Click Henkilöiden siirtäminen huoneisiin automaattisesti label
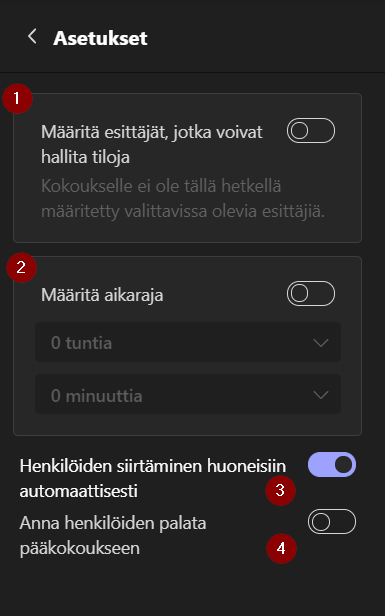This screenshot has height=616, width=385. click(153, 478)
